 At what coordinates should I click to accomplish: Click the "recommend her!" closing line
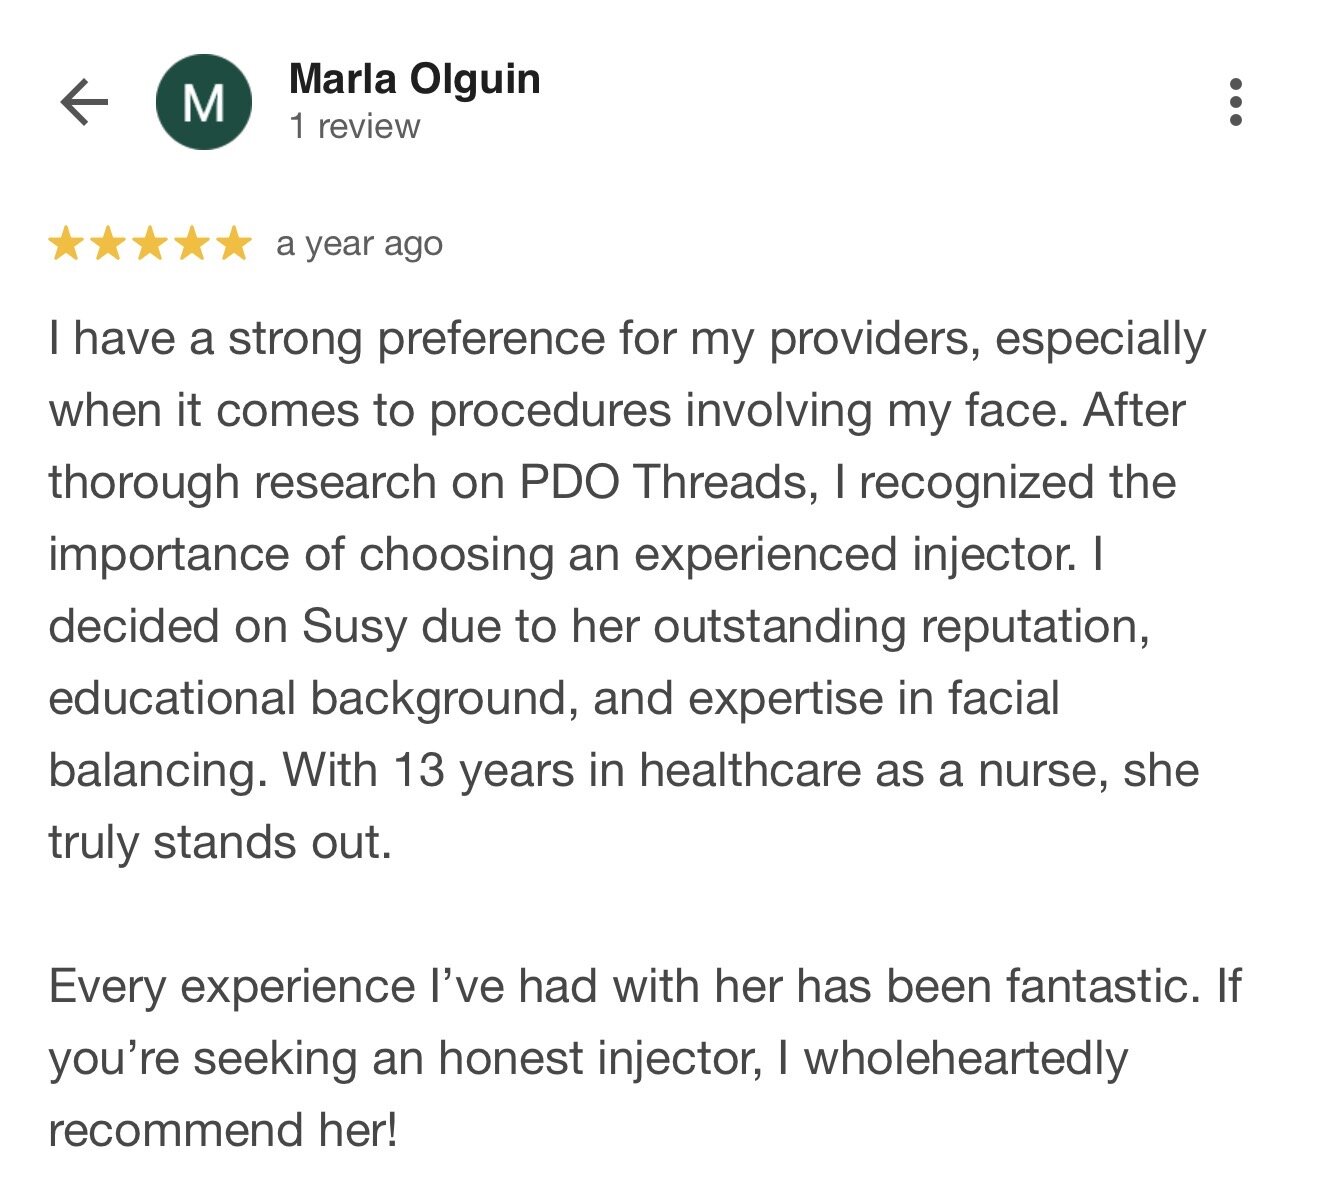coord(223,1131)
